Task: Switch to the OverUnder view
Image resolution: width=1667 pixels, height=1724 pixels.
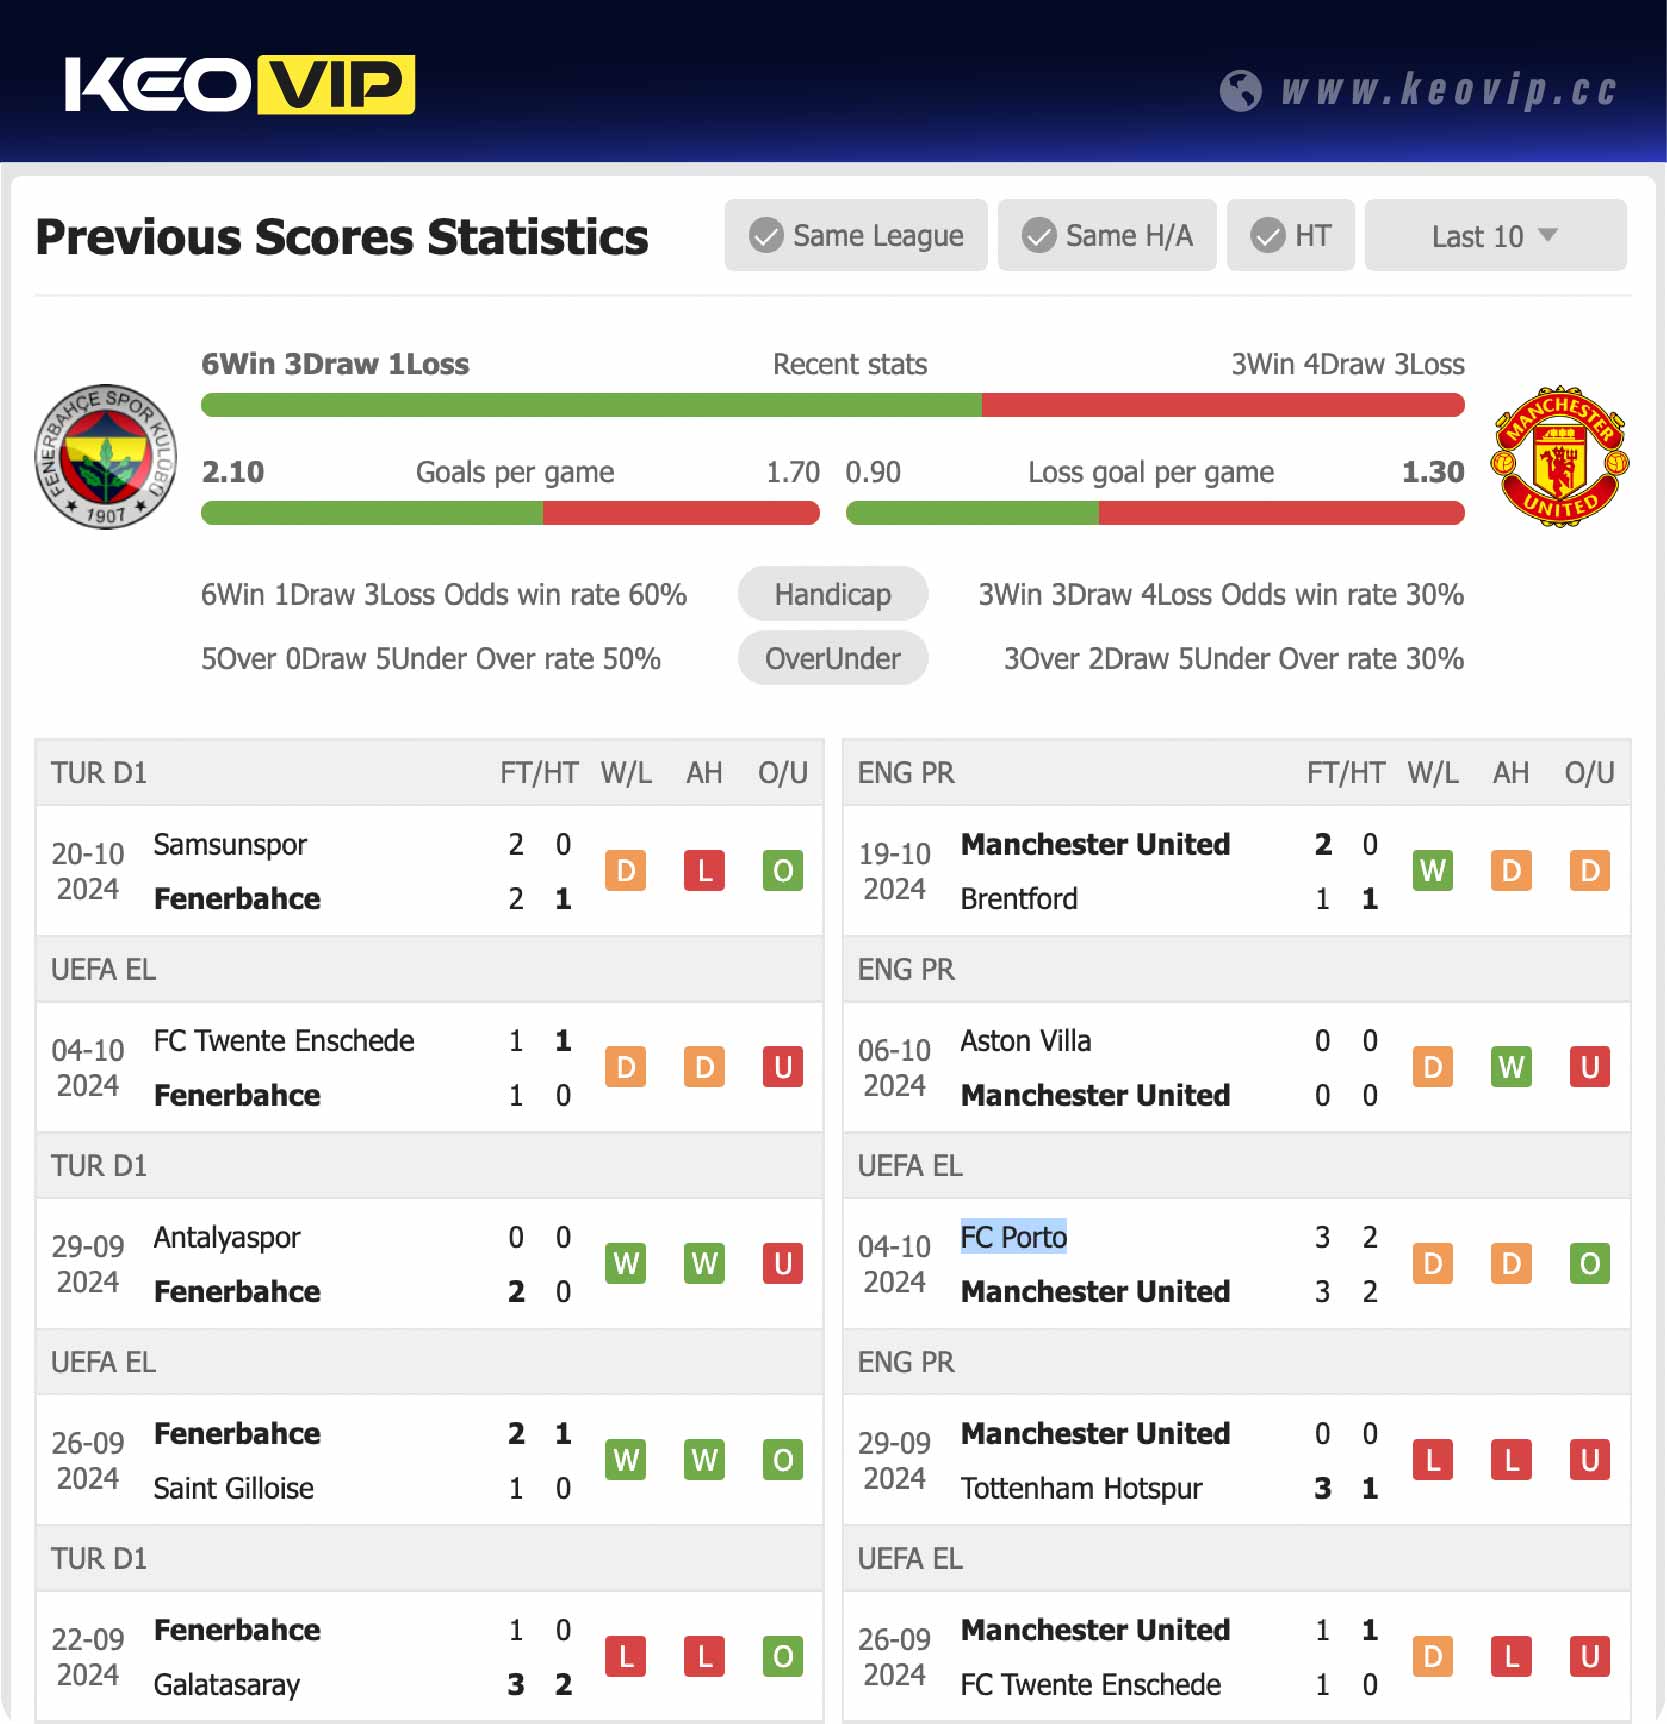Action: [x=833, y=658]
